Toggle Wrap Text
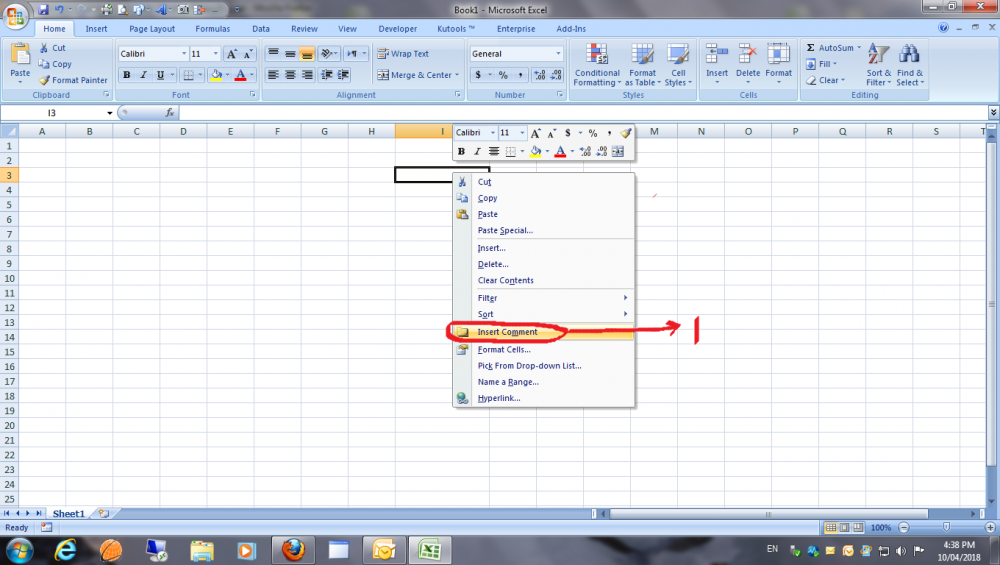Screen dimensions: 1000x565 pos(403,54)
